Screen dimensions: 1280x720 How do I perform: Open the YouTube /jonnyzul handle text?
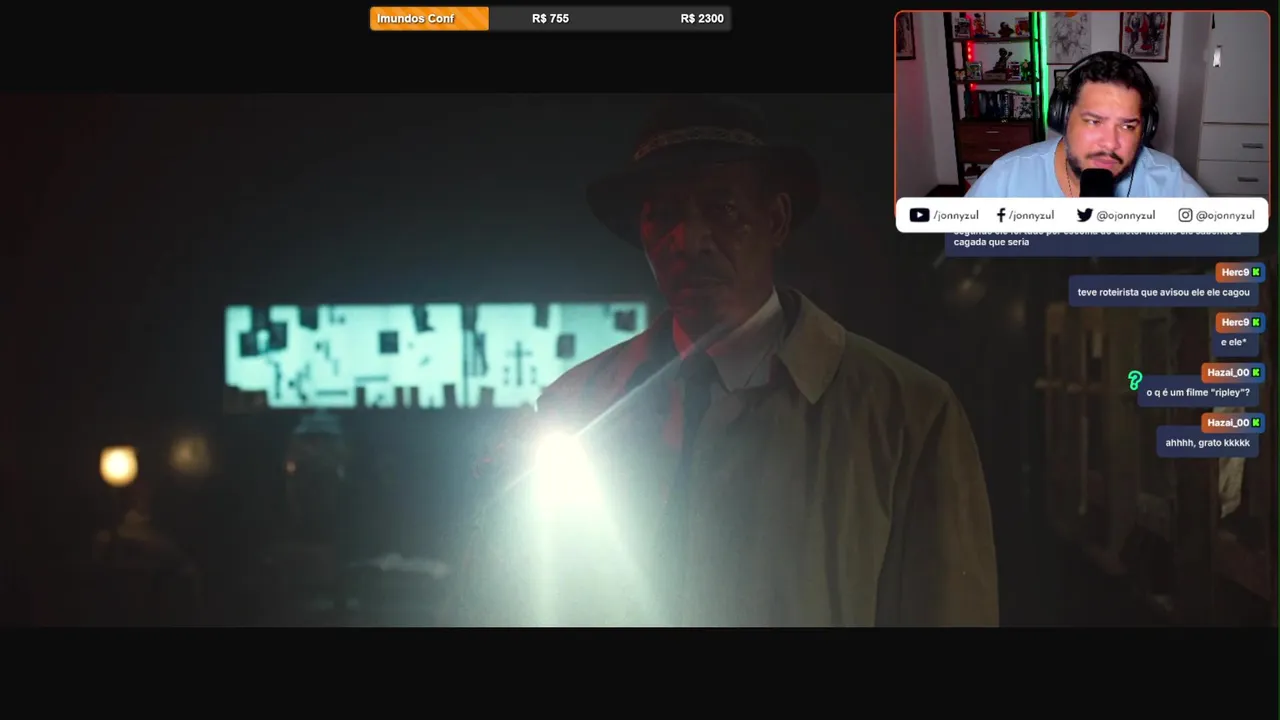tap(955, 215)
